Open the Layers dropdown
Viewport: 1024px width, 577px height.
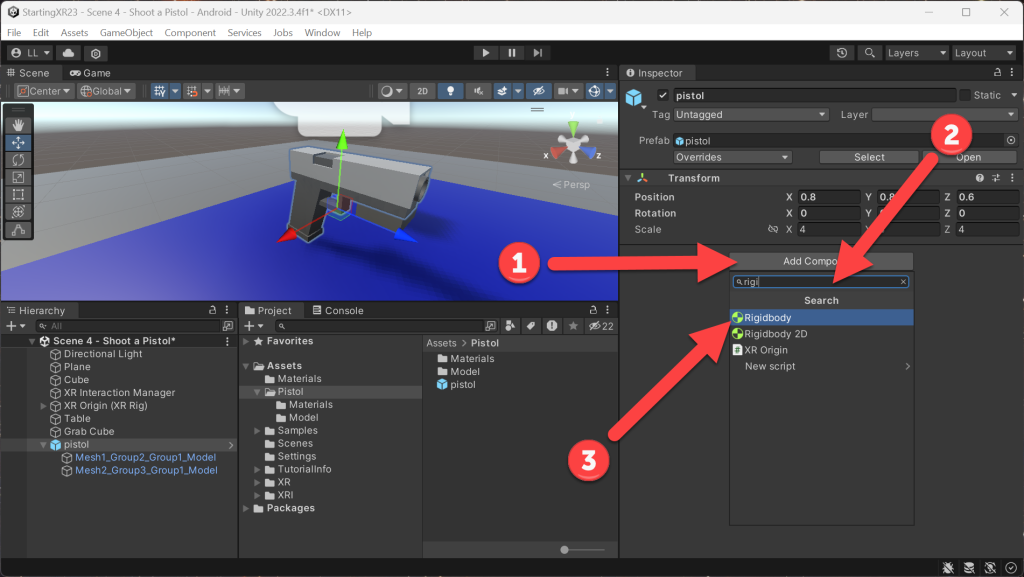(917, 53)
